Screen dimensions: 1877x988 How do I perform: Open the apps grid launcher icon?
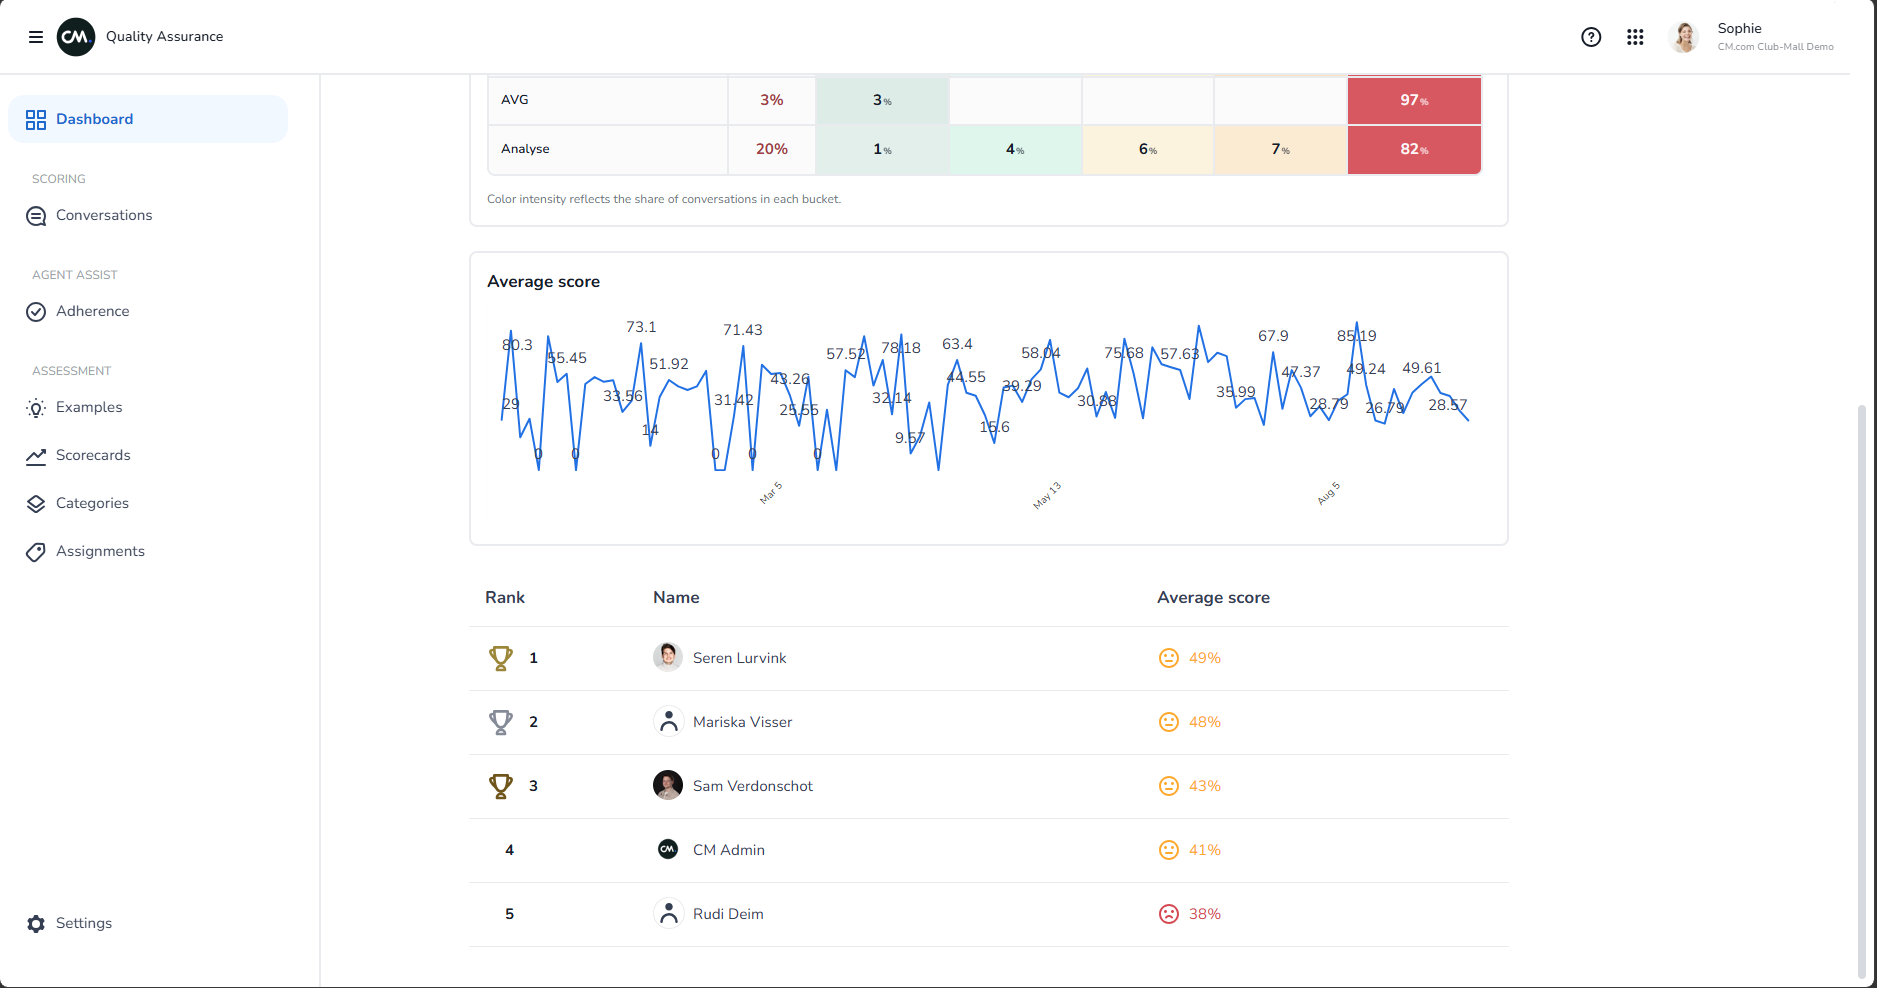pos(1635,37)
